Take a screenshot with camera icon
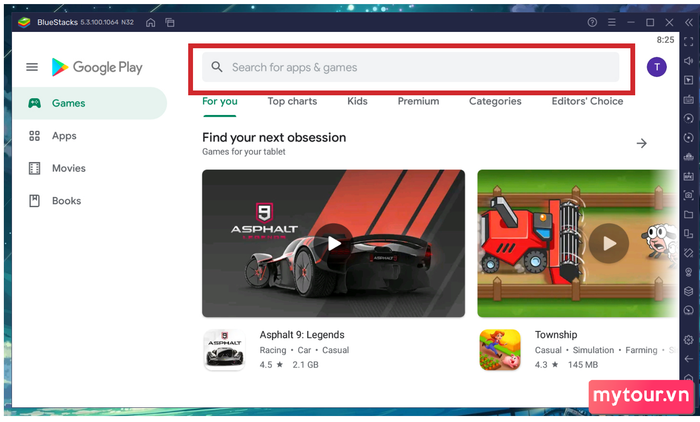700x422 pixels. click(688, 195)
